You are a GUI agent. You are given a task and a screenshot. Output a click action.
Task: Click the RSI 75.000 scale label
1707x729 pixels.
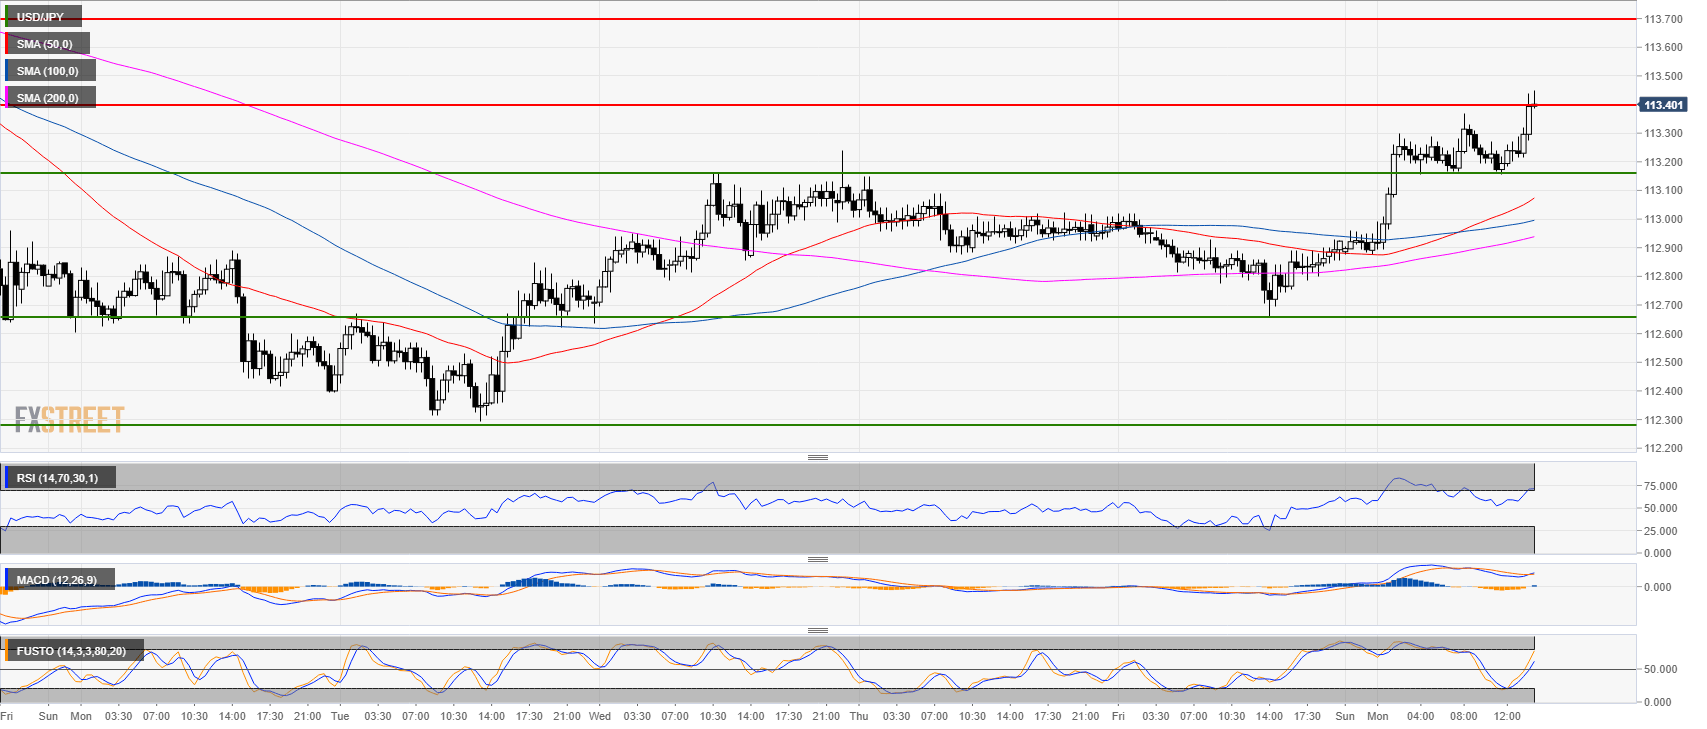click(x=1660, y=486)
